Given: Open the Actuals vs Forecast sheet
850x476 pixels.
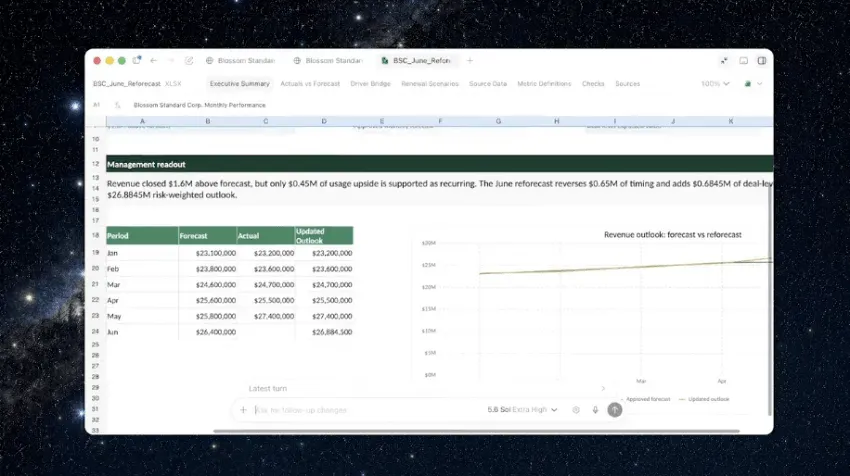Looking at the screenshot, I should (310, 84).
